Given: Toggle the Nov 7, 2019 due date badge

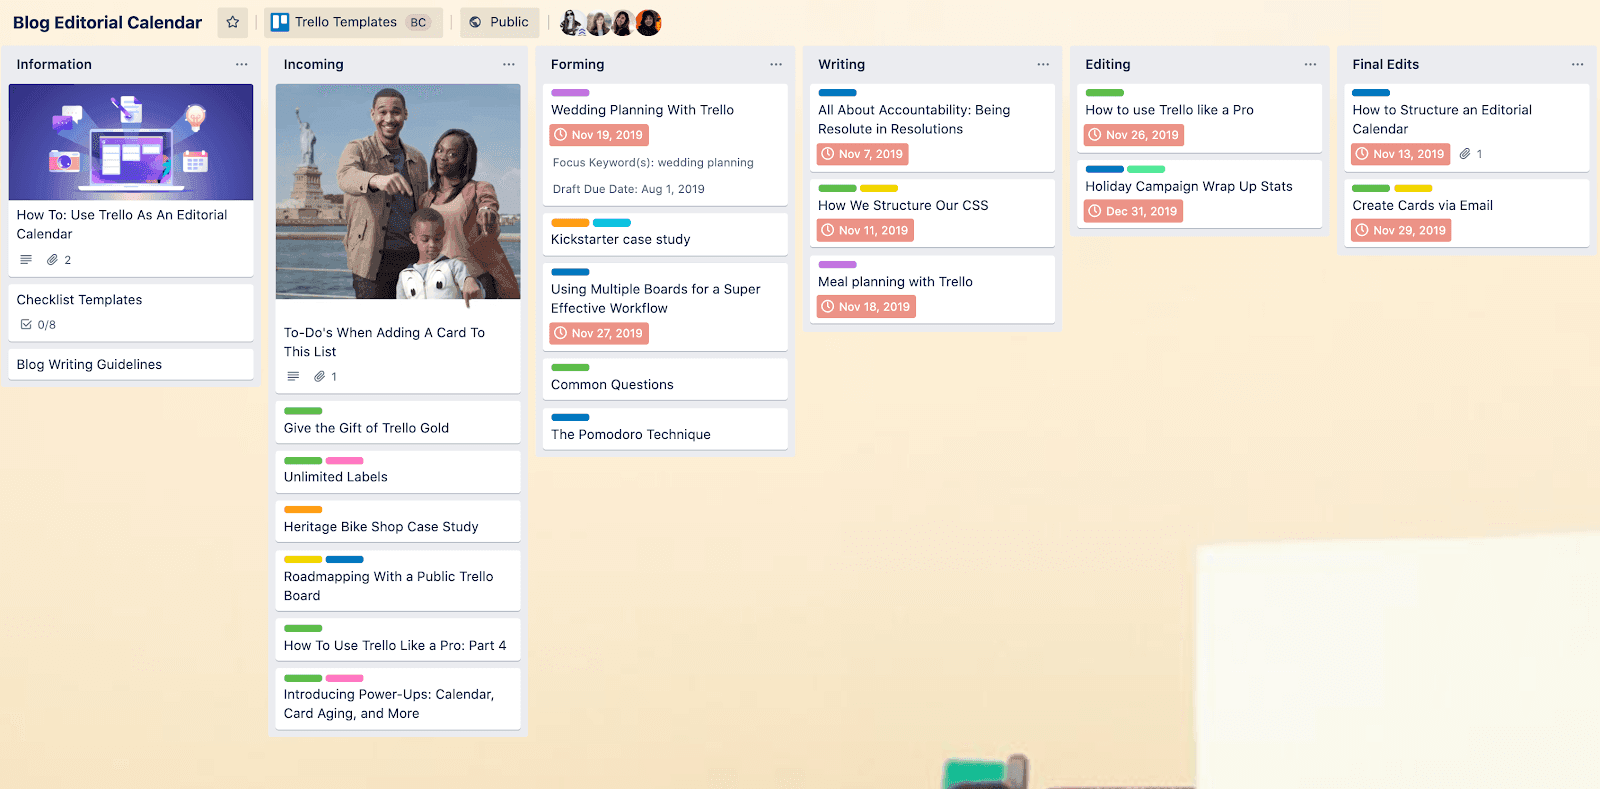Looking at the screenshot, I should [863, 154].
